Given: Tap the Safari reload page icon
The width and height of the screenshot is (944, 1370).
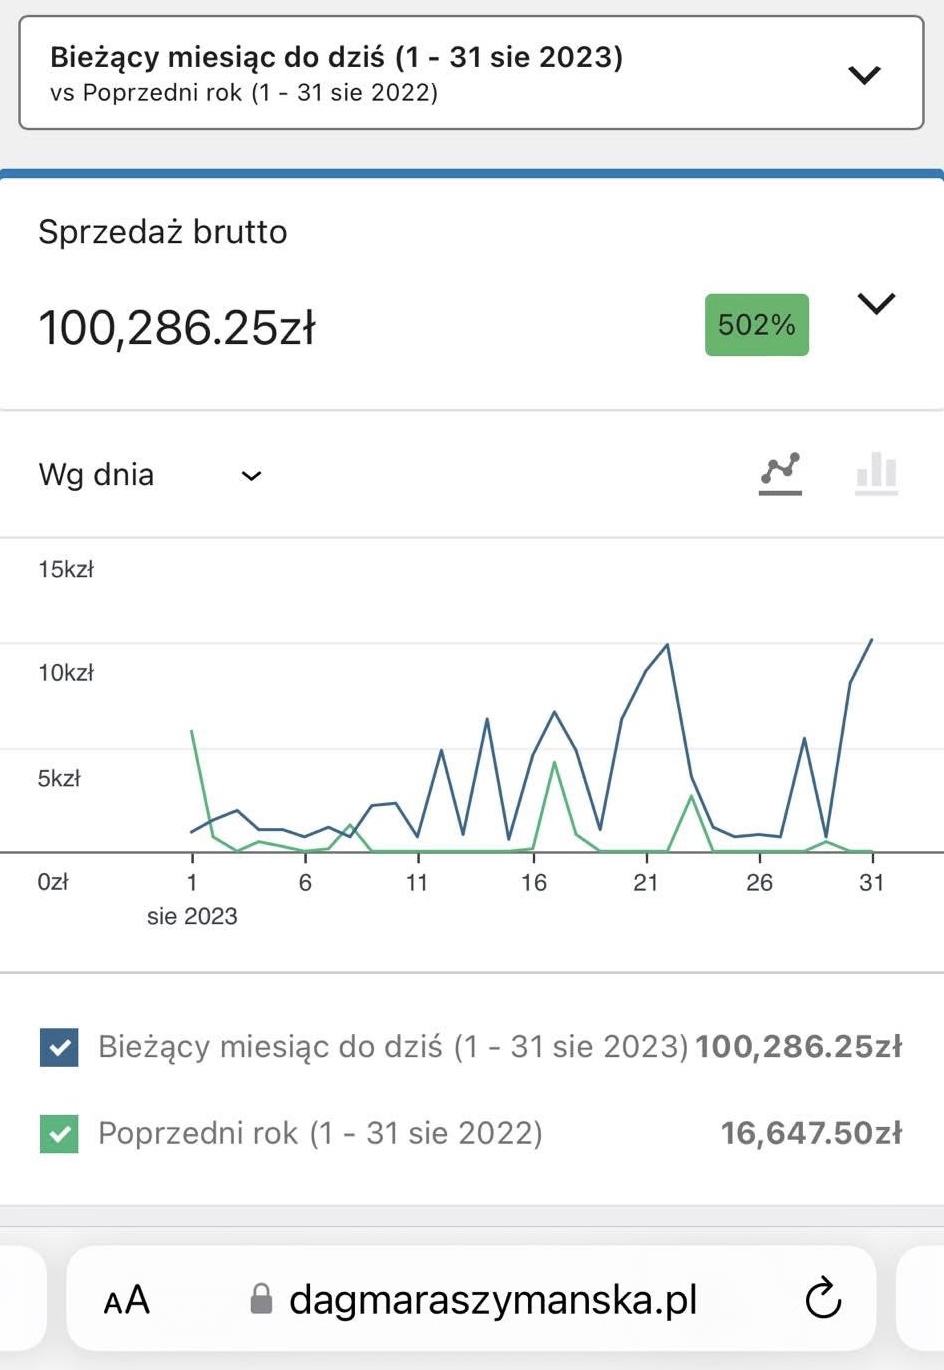Looking at the screenshot, I should point(823,1299).
